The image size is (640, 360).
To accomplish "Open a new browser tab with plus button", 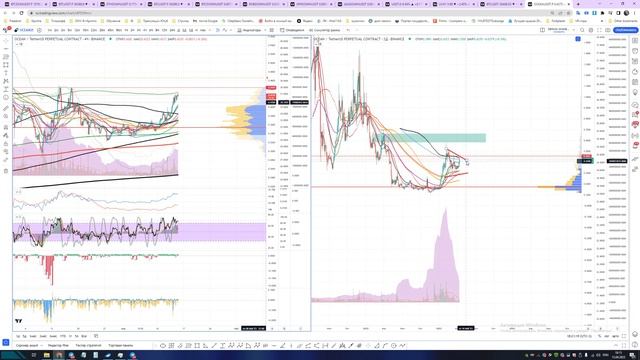I will (578, 4).
